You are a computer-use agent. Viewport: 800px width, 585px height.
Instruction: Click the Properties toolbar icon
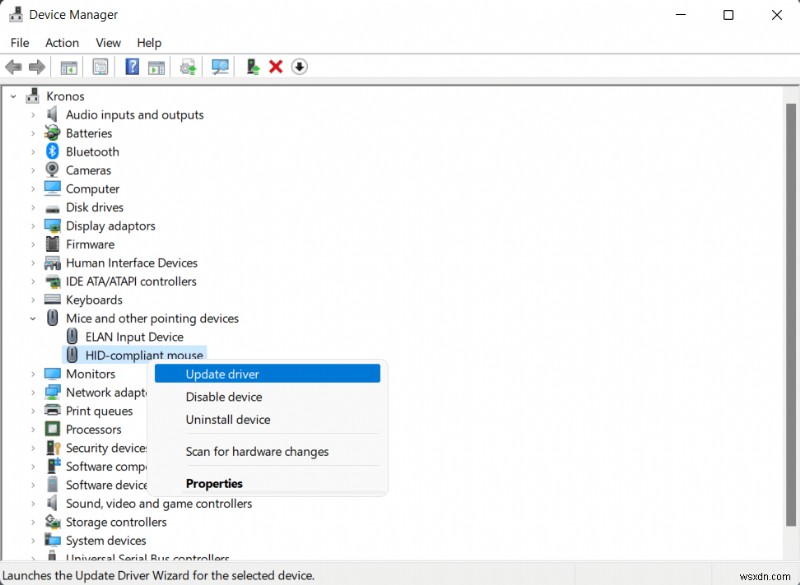(100, 66)
